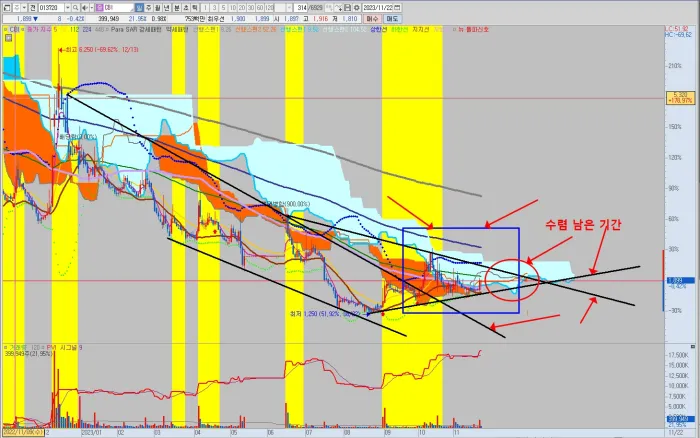The width and height of the screenshot is (700, 438).
Task: Click the purple stock market badge icon
Action: click(99, 8)
